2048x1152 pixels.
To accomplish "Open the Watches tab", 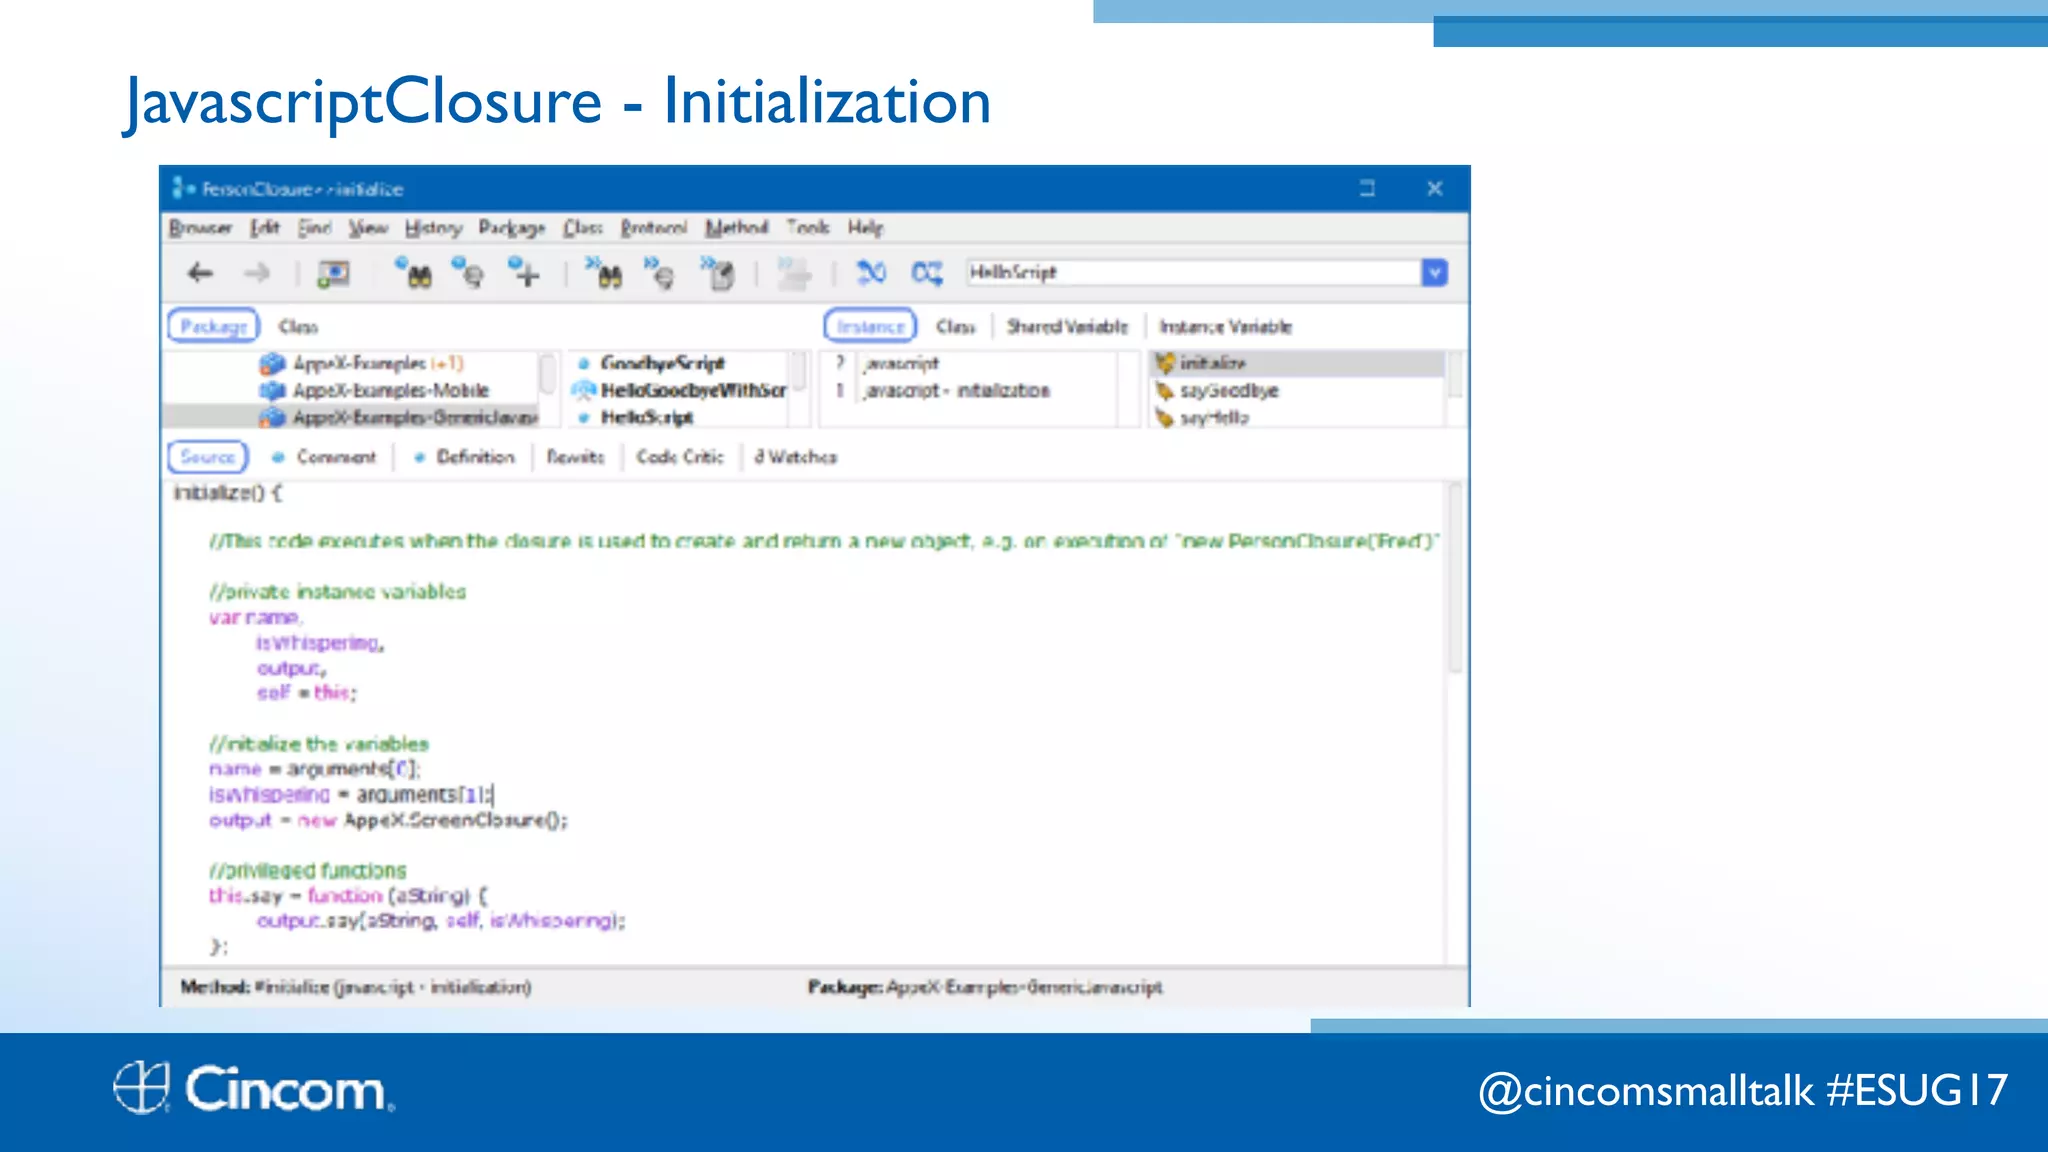I will click(796, 457).
